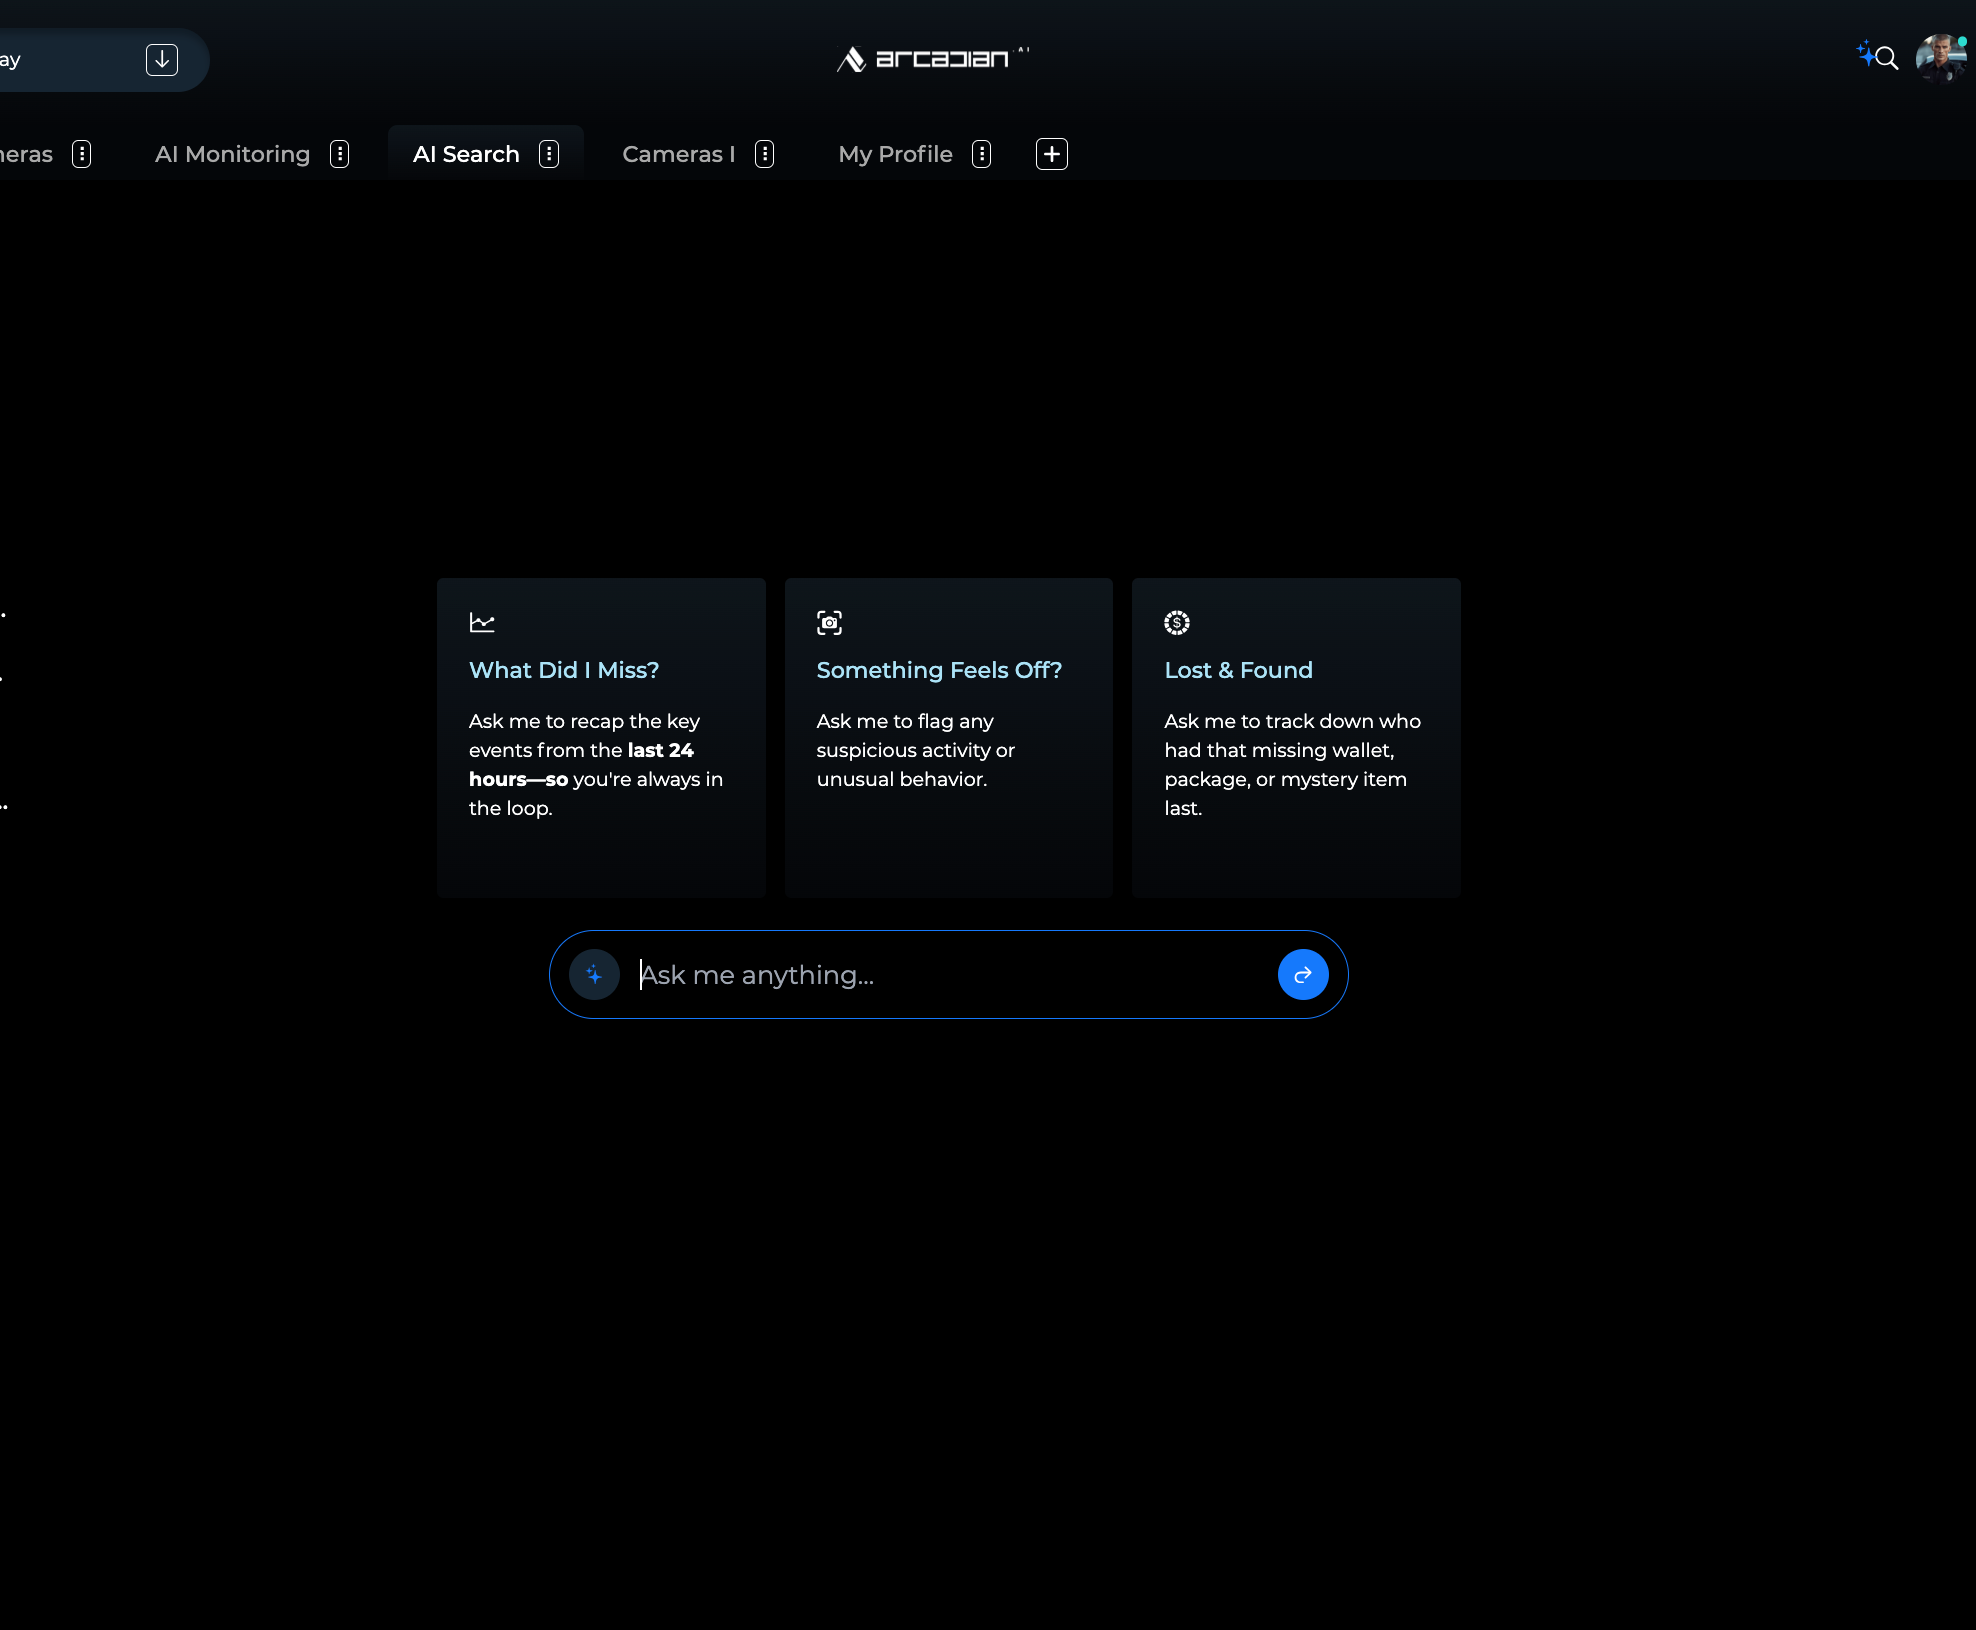Open options menu for AI Search tab
The width and height of the screenshot is (1976, 1630).
(549, 154)
